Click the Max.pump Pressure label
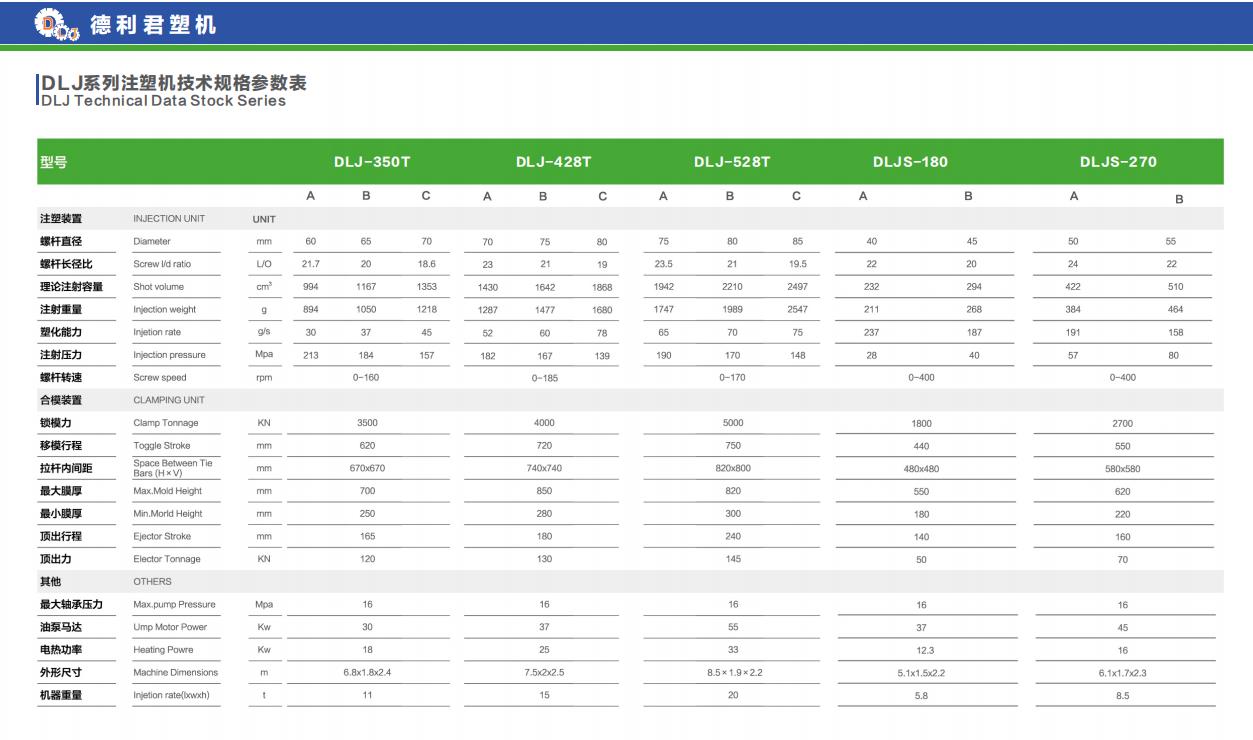Screen dimensions: 1253x740 [x=174, y=604]
